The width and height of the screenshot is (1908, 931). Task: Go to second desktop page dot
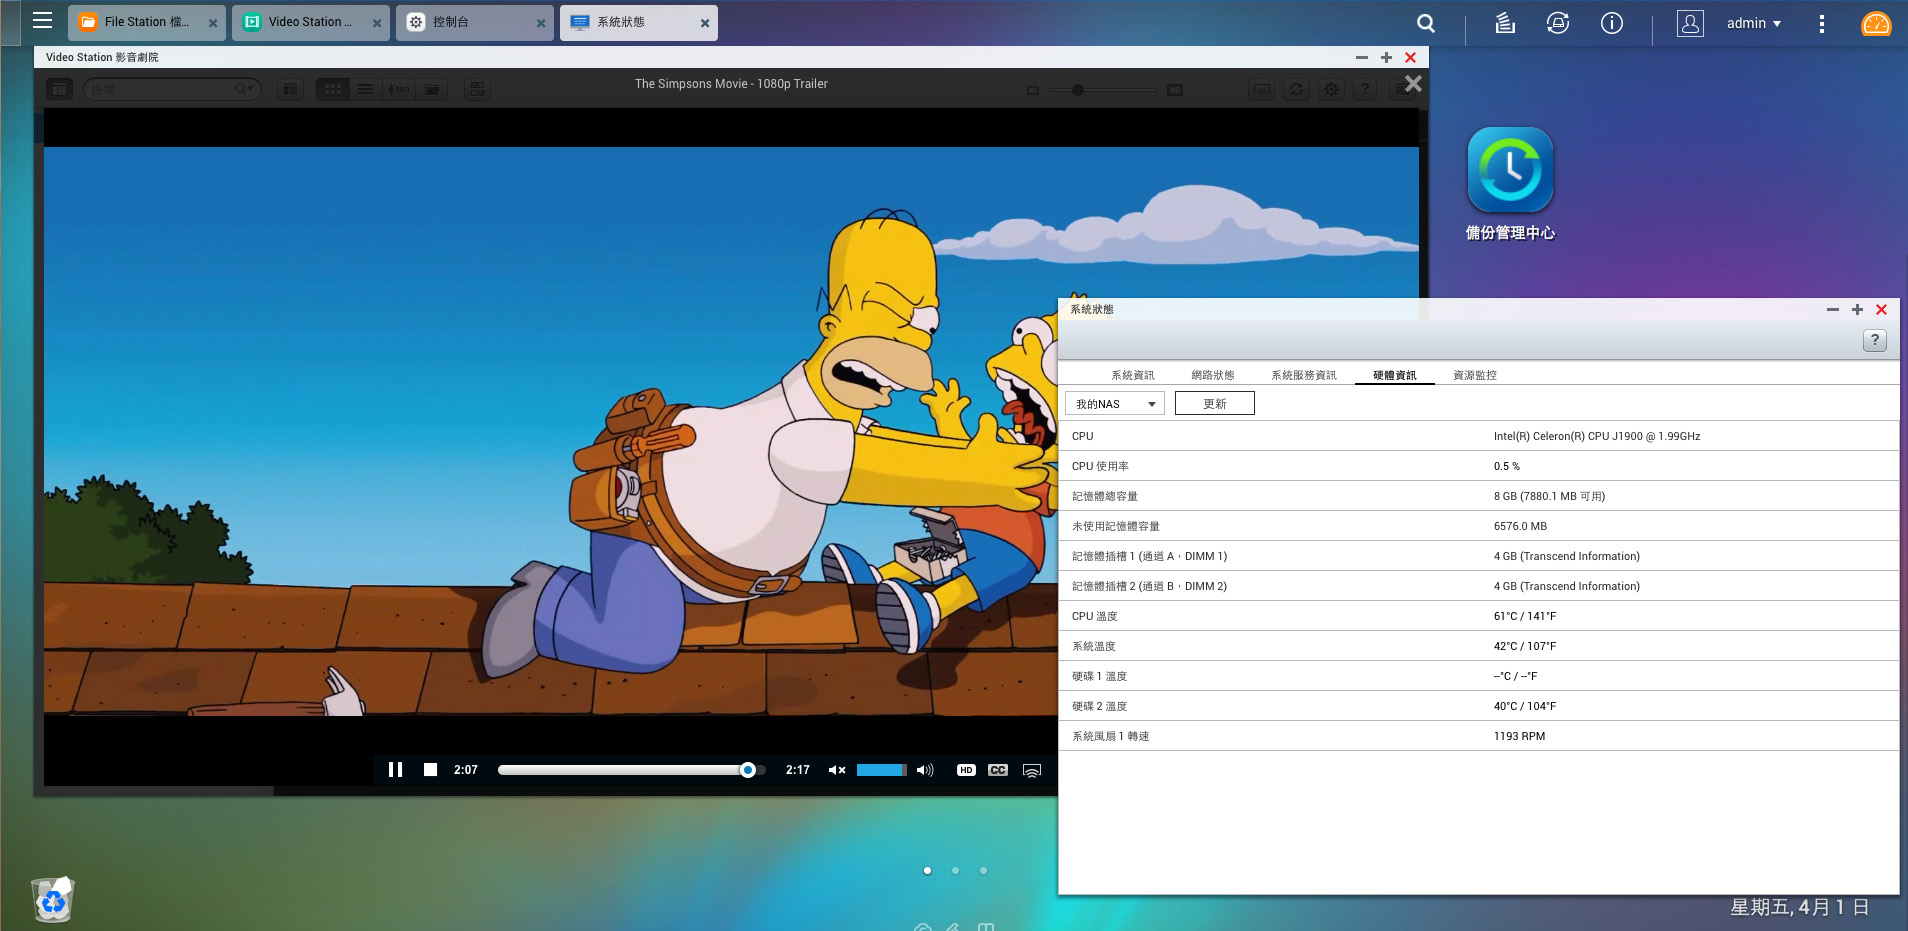(x=955, y=870)
